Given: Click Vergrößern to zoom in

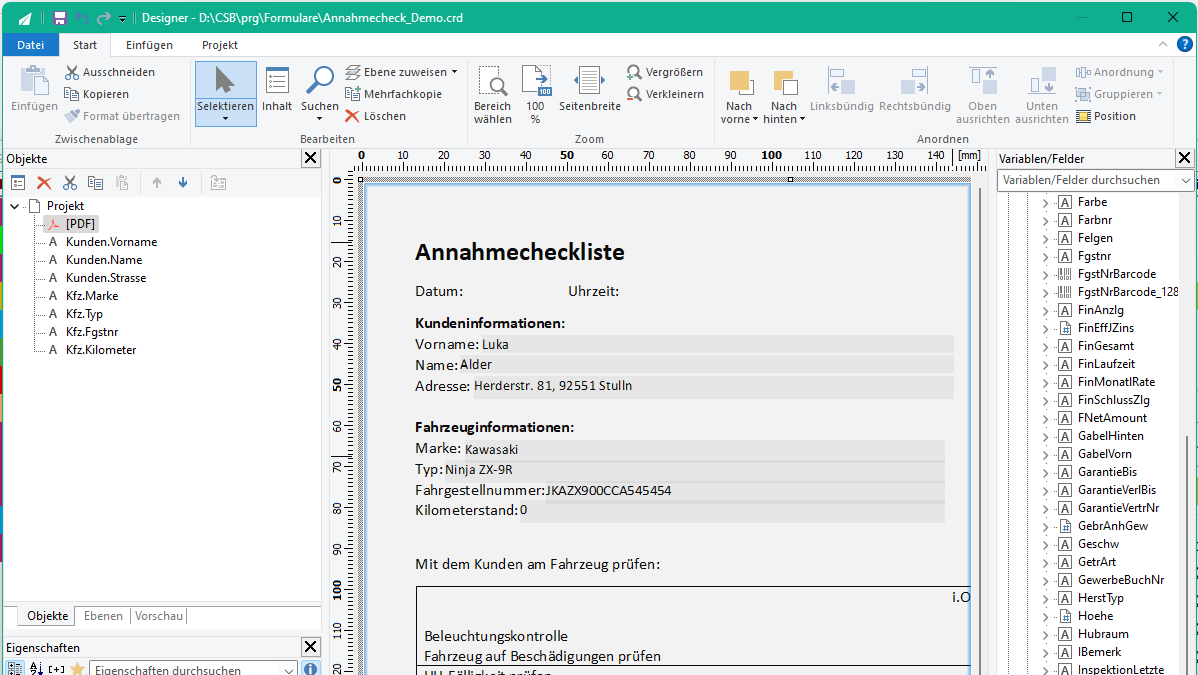Looking at the screenshot, I should click(665, 72).
